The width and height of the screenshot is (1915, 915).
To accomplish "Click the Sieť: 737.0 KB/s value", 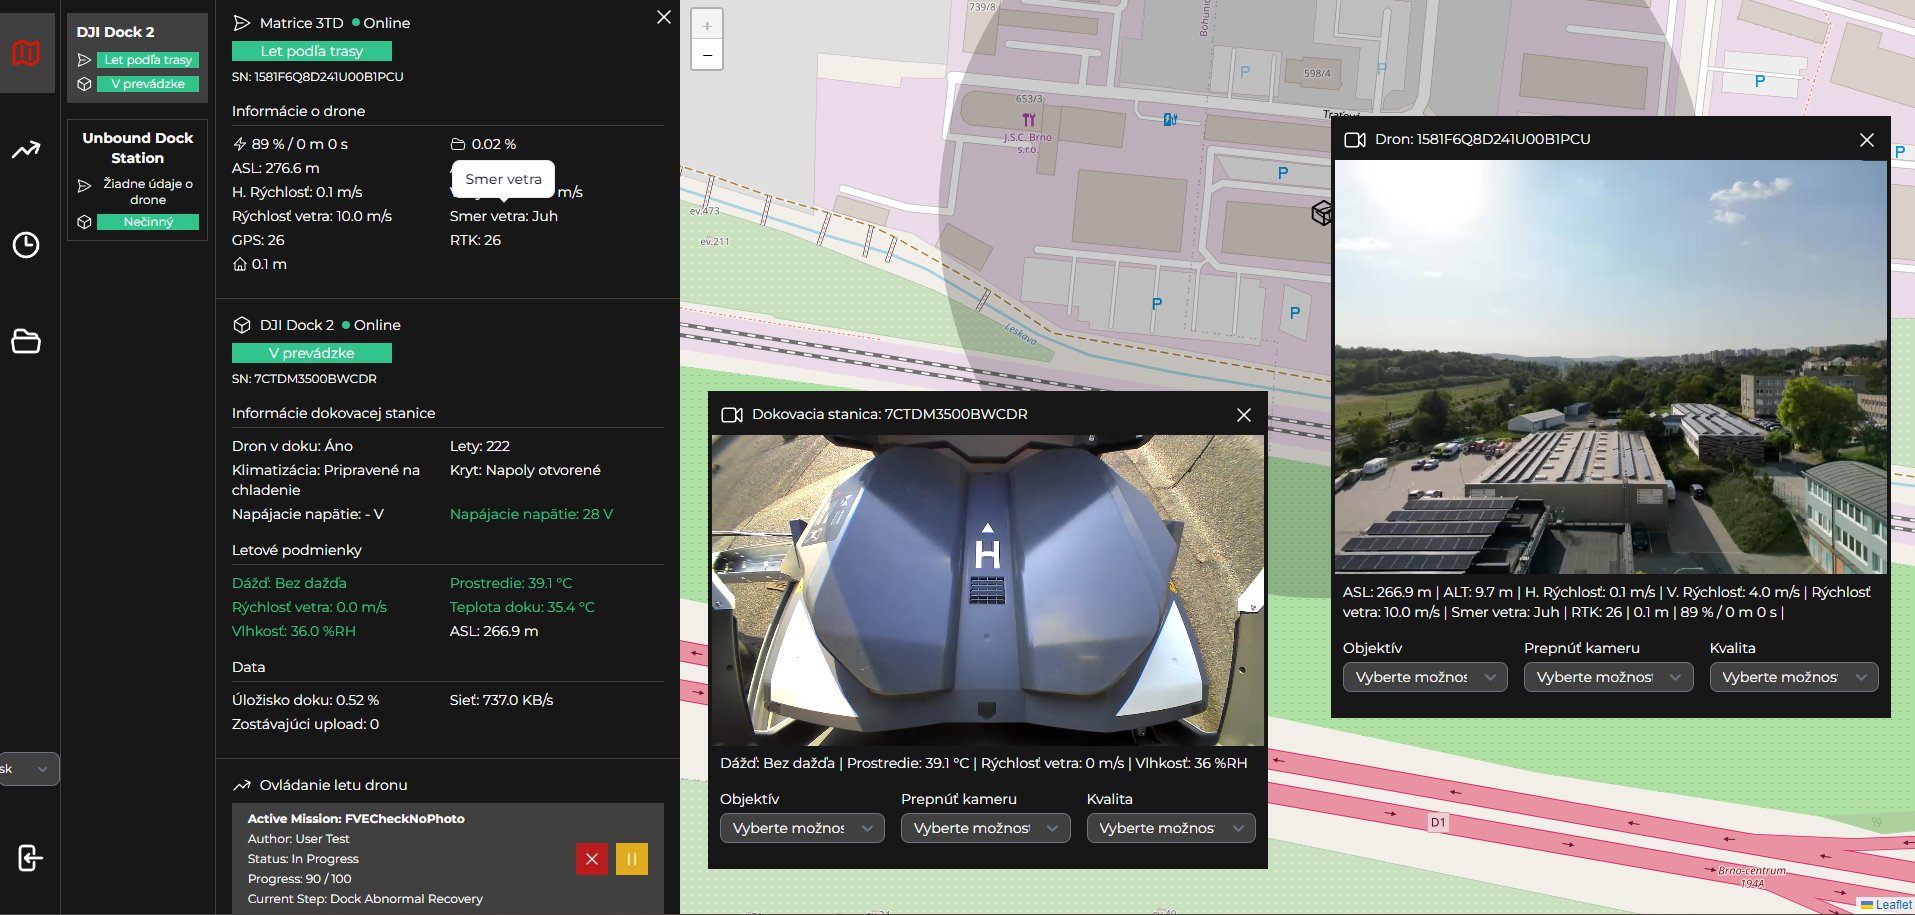I will pyautogui.click(x=502, y=700).
